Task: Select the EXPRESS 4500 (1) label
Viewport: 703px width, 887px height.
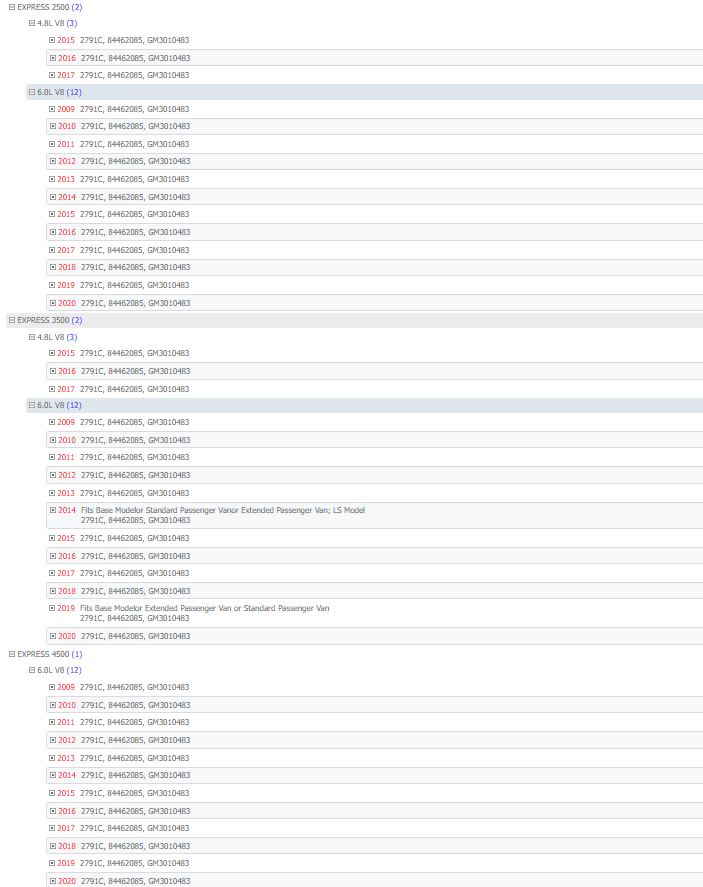Action: coord(50,654)
